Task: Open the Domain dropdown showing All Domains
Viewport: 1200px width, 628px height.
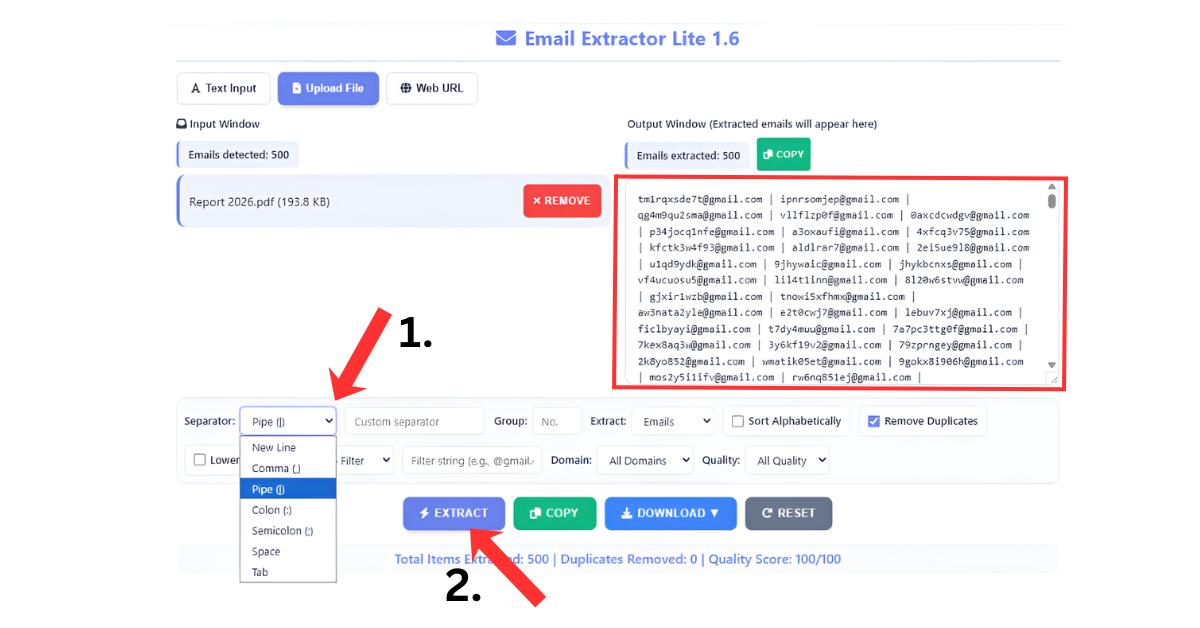Action: tap(646, 461)
